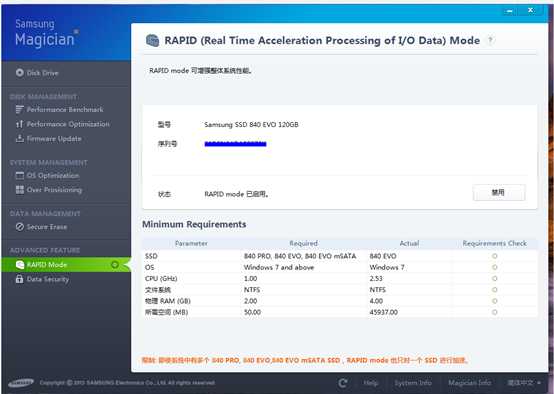This screenshot has width=554, height=394.
Task: Click the orange RAPID mode limitation note
Action: click(305, 360)
